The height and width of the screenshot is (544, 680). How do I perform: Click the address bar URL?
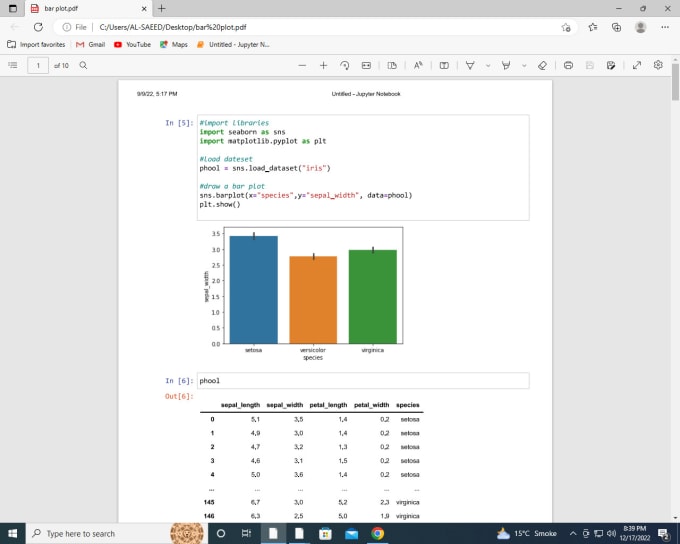click(173, 27)
